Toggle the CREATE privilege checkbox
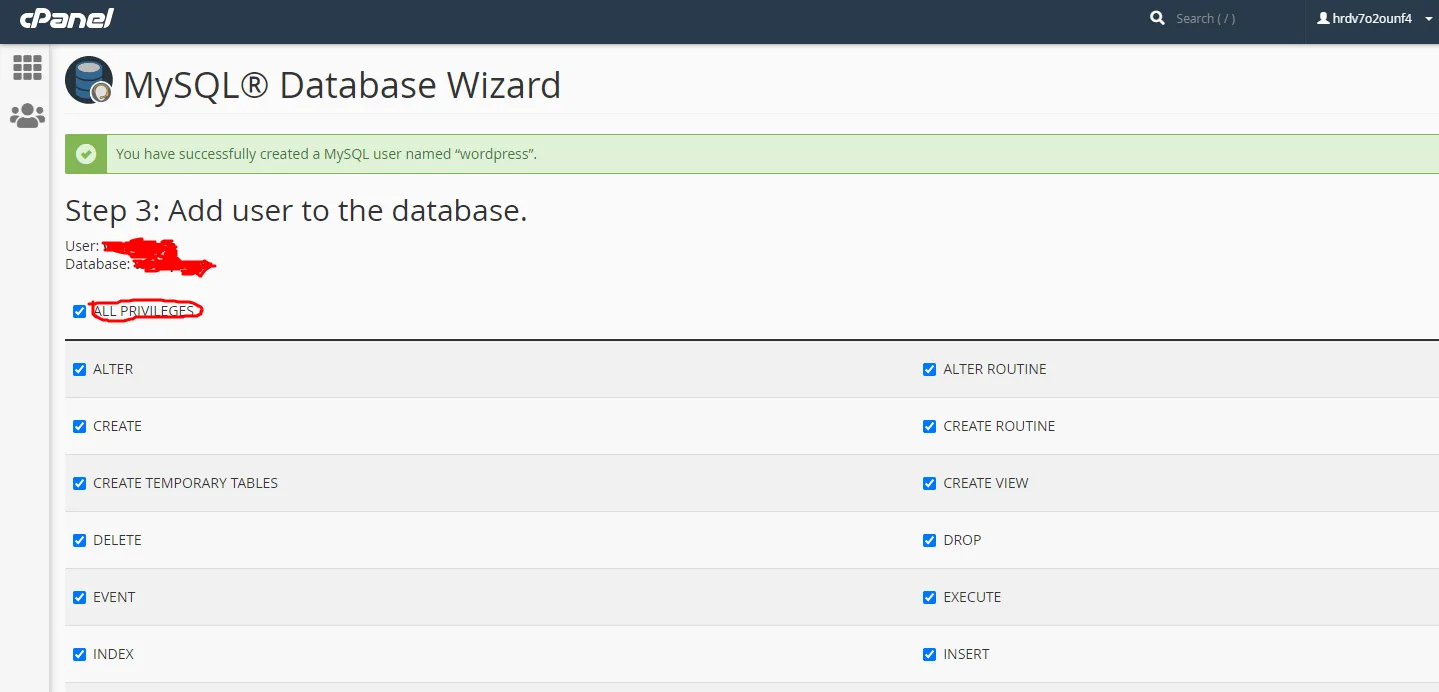This screenshot has height=692, width=1439. pyautogui.click(x=80, y=426)
